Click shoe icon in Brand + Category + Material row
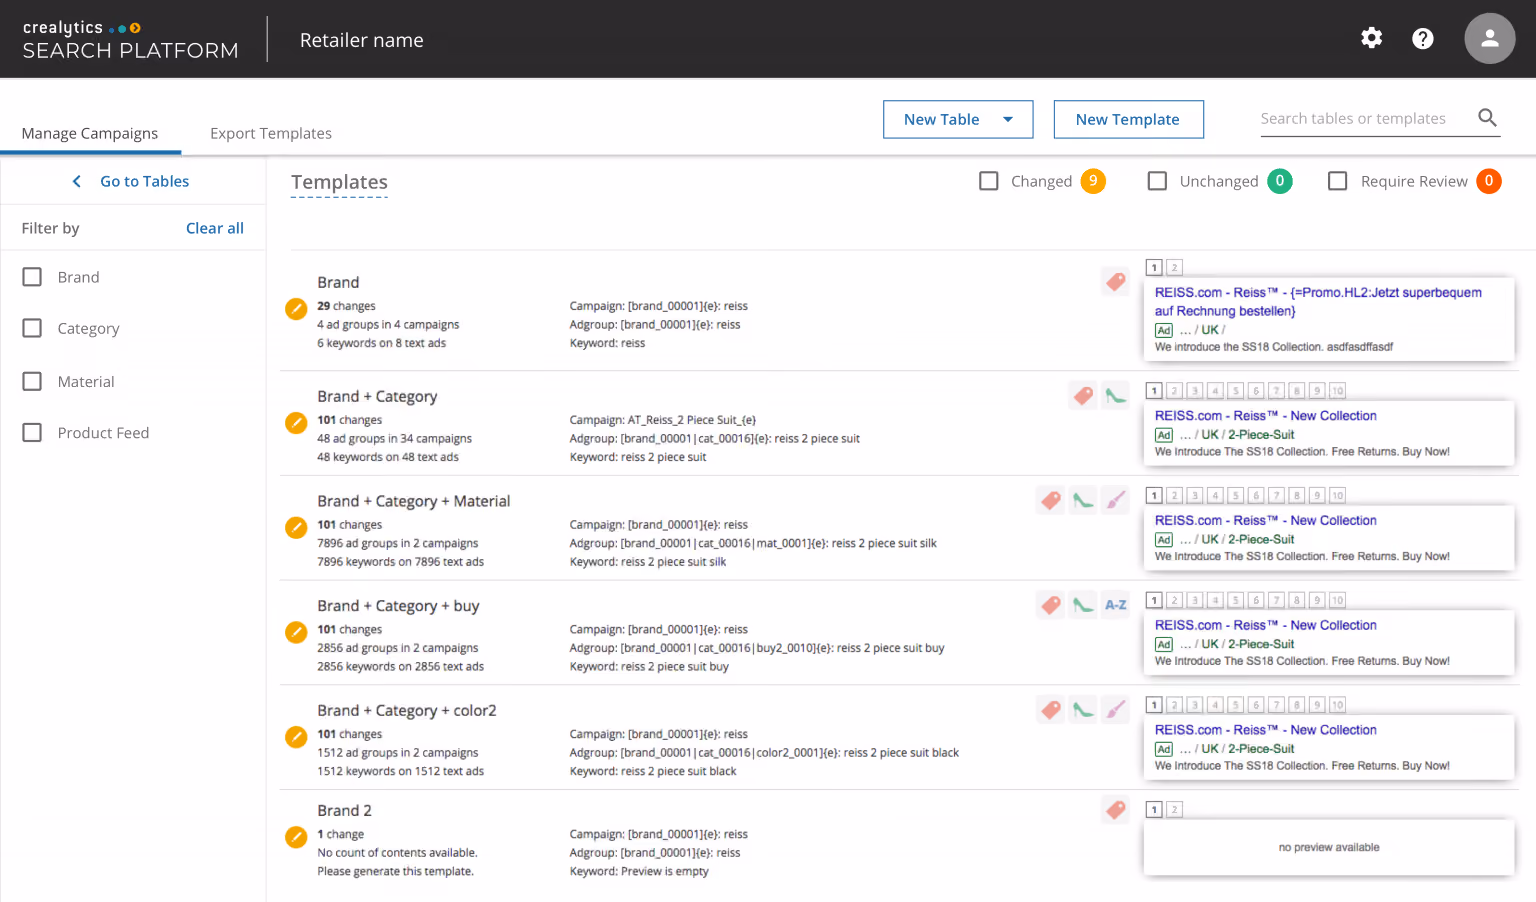1536x902 pixels. pyautogui.click(x=1083, y=500)
